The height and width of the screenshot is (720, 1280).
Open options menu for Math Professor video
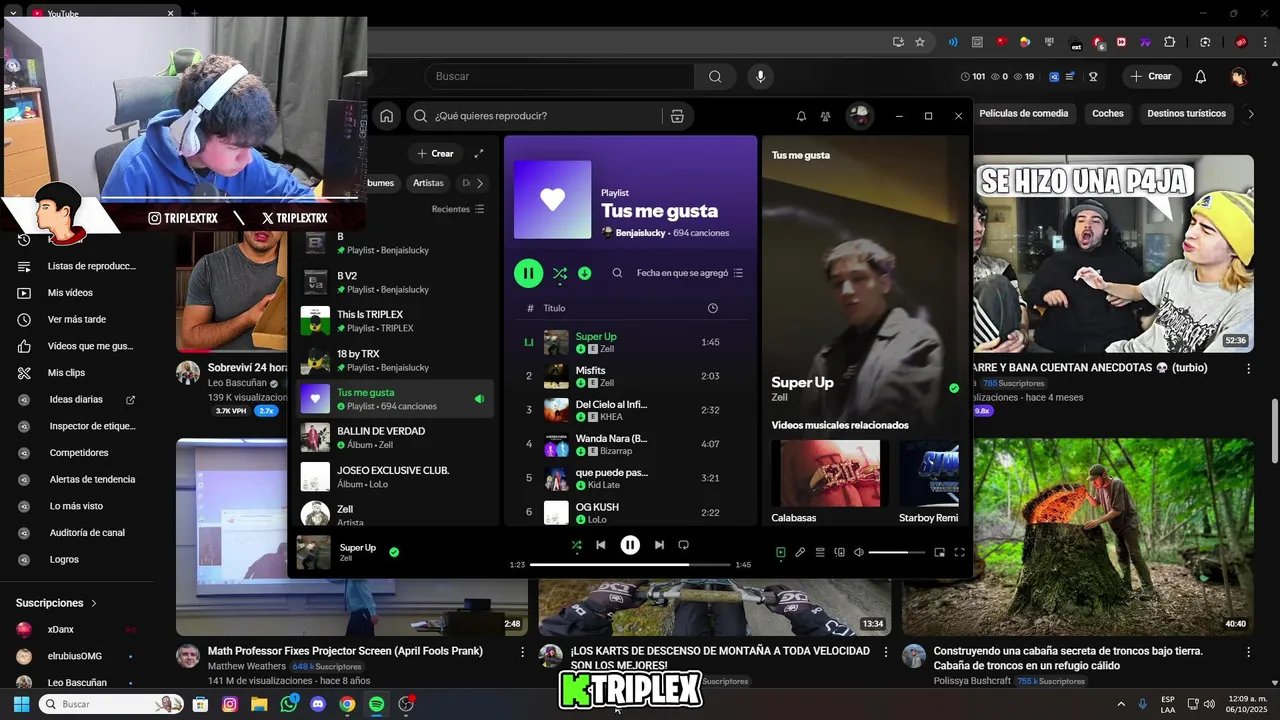pos(522,651)
